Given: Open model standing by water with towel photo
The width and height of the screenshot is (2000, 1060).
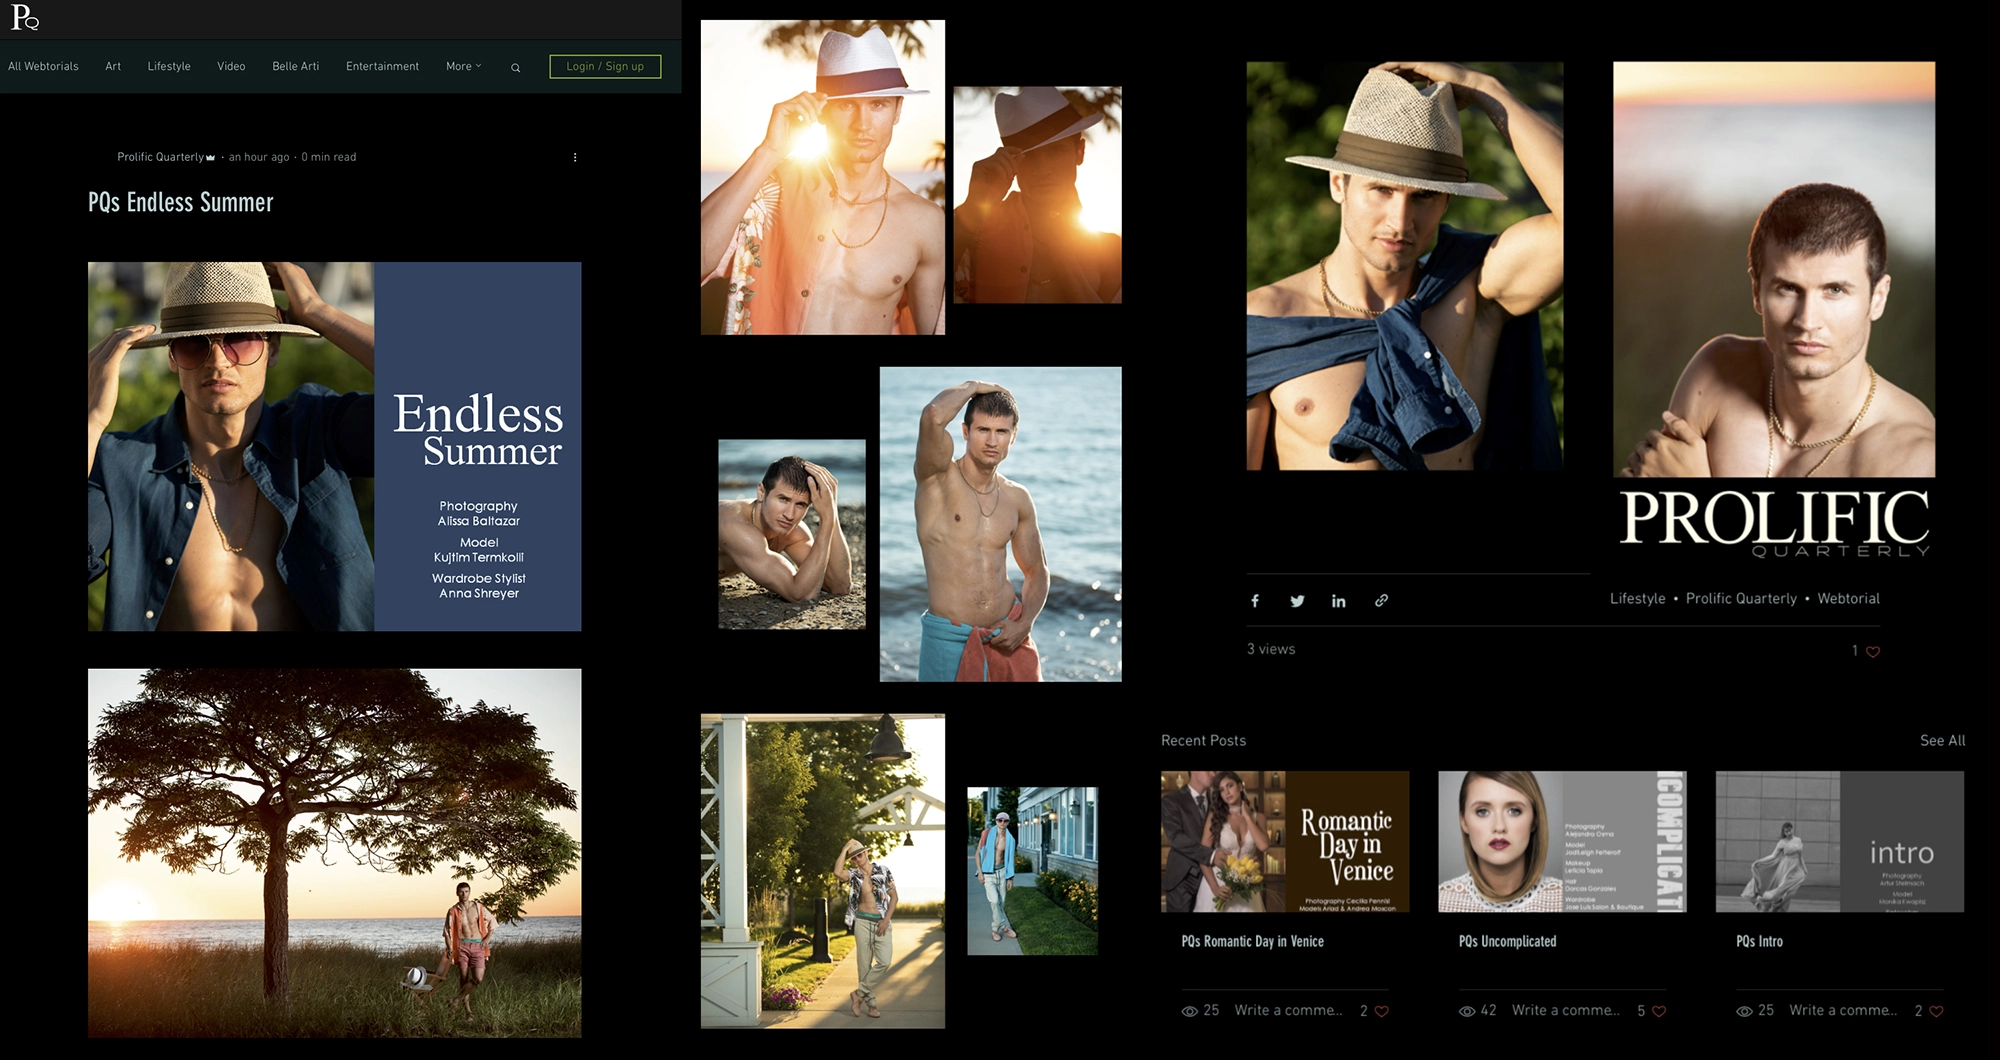Looking at the screenshot, I should (x=1000, y=524).
